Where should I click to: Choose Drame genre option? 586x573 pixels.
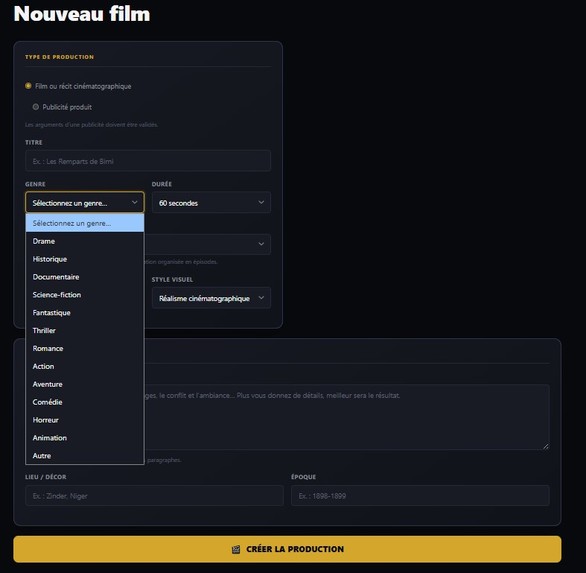pos(85,241)
